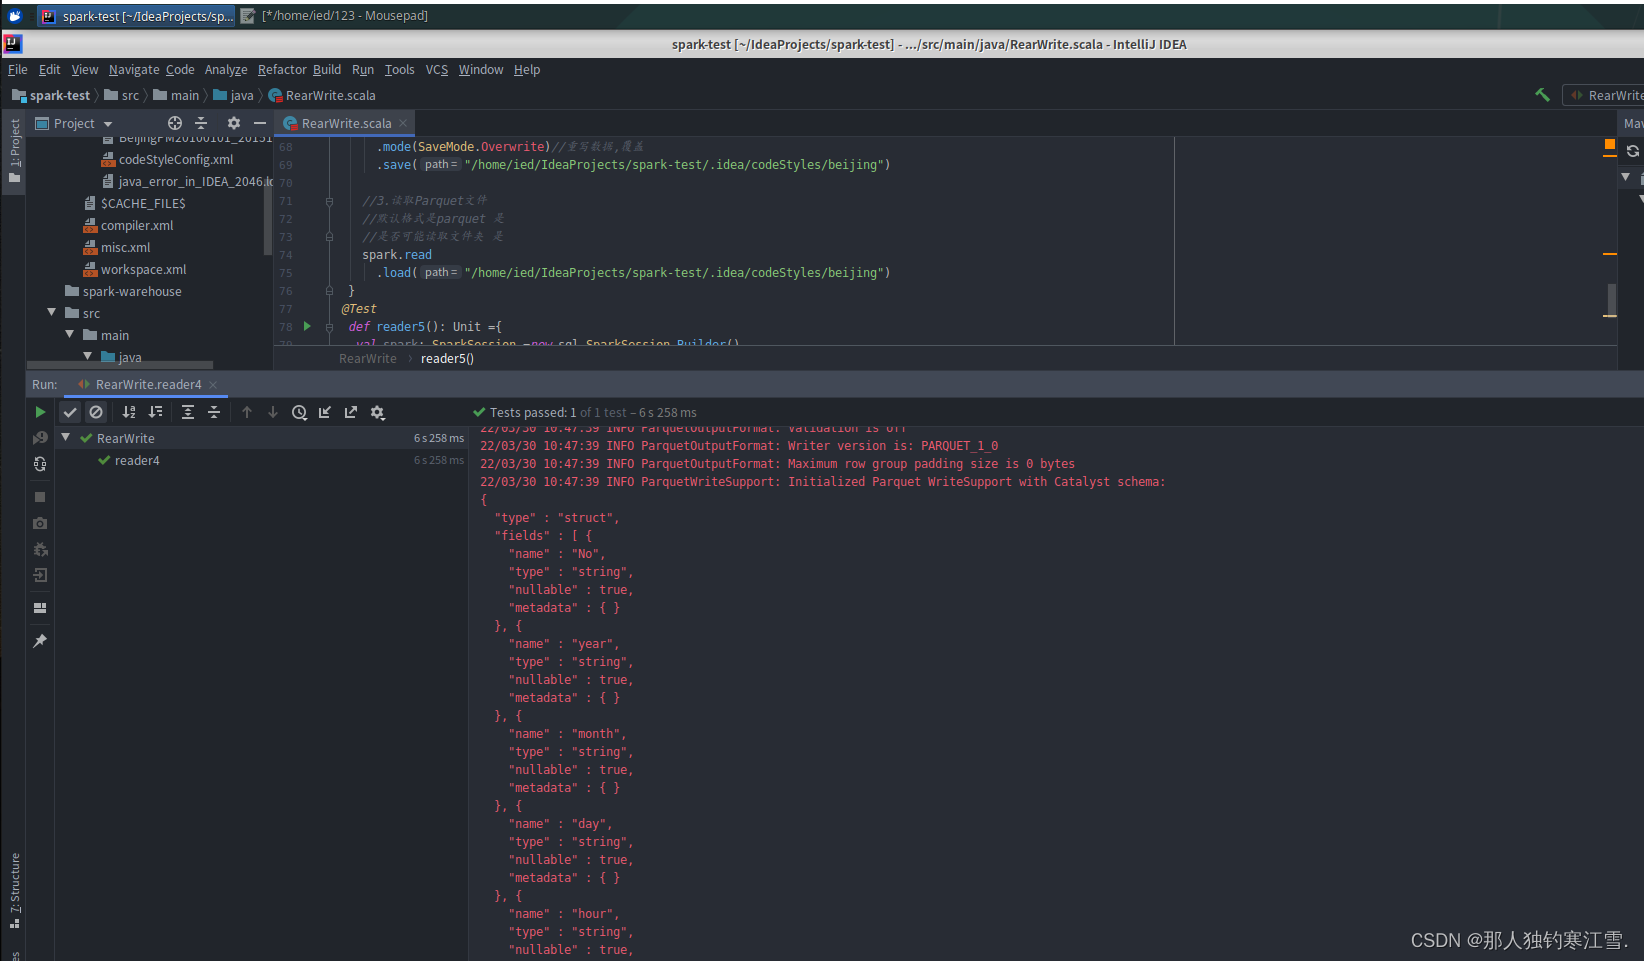The width and height of the screenshot is (1644, 961).
Task: Rerun the RearWrite.reader4 test
Action: [40, 412]
